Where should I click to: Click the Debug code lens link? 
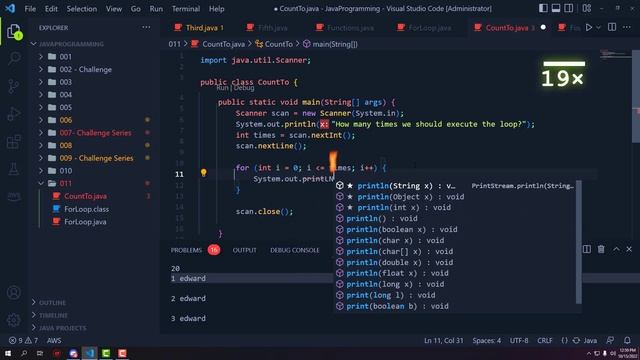pos(244,88)
